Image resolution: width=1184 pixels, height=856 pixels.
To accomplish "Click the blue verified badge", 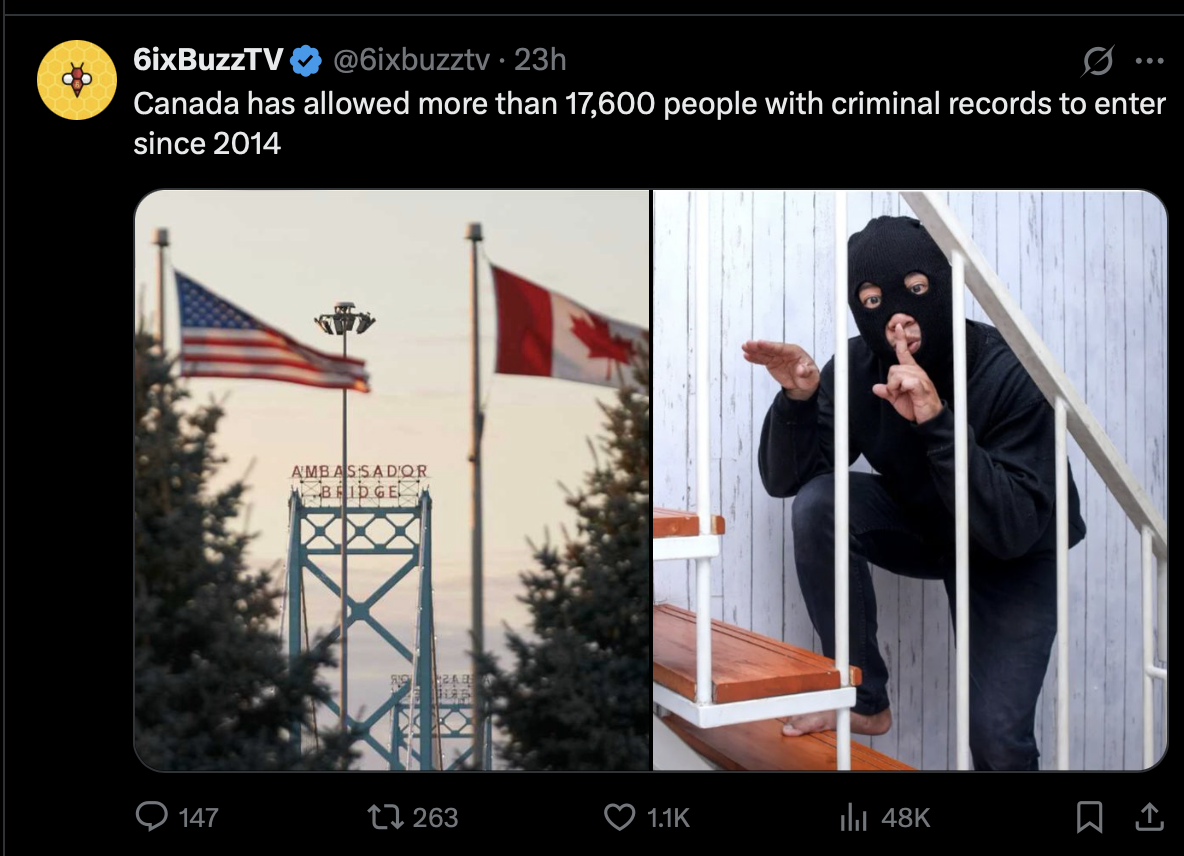I will 306,60.
